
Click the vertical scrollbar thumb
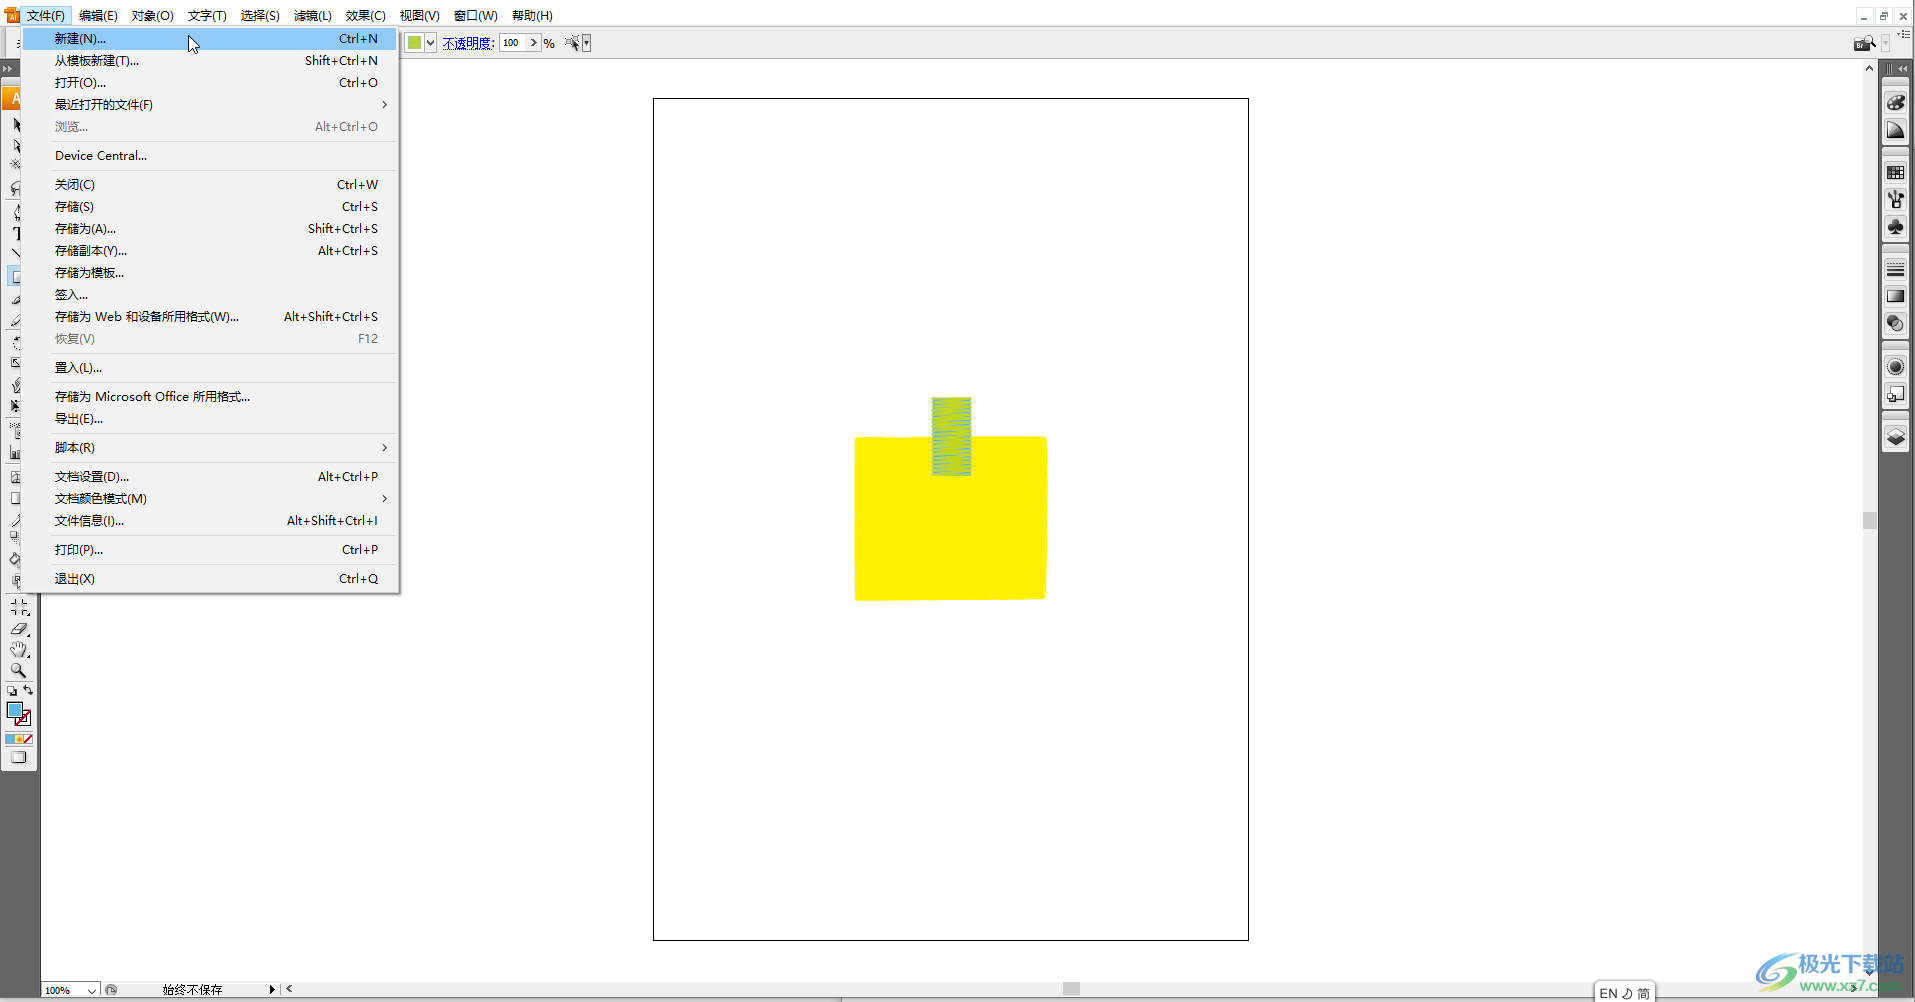tap(1869, 520)
